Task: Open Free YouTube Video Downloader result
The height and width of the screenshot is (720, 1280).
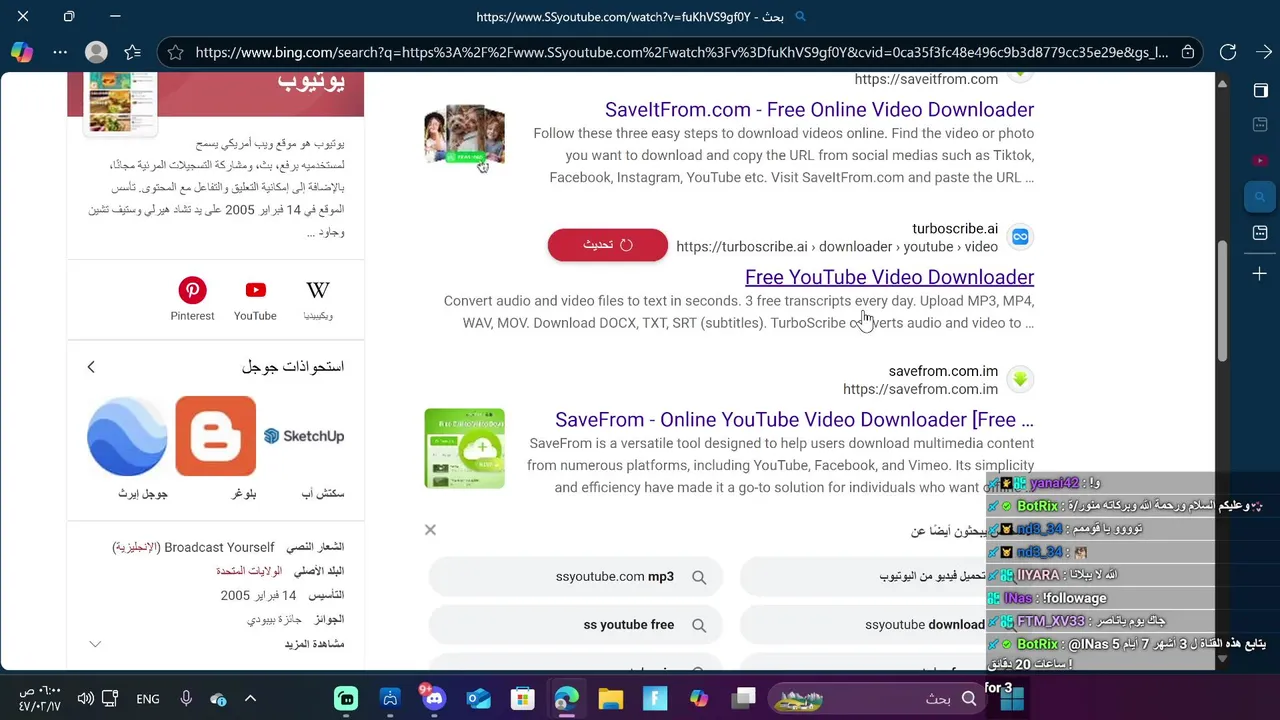Action: tap(889, 277)
